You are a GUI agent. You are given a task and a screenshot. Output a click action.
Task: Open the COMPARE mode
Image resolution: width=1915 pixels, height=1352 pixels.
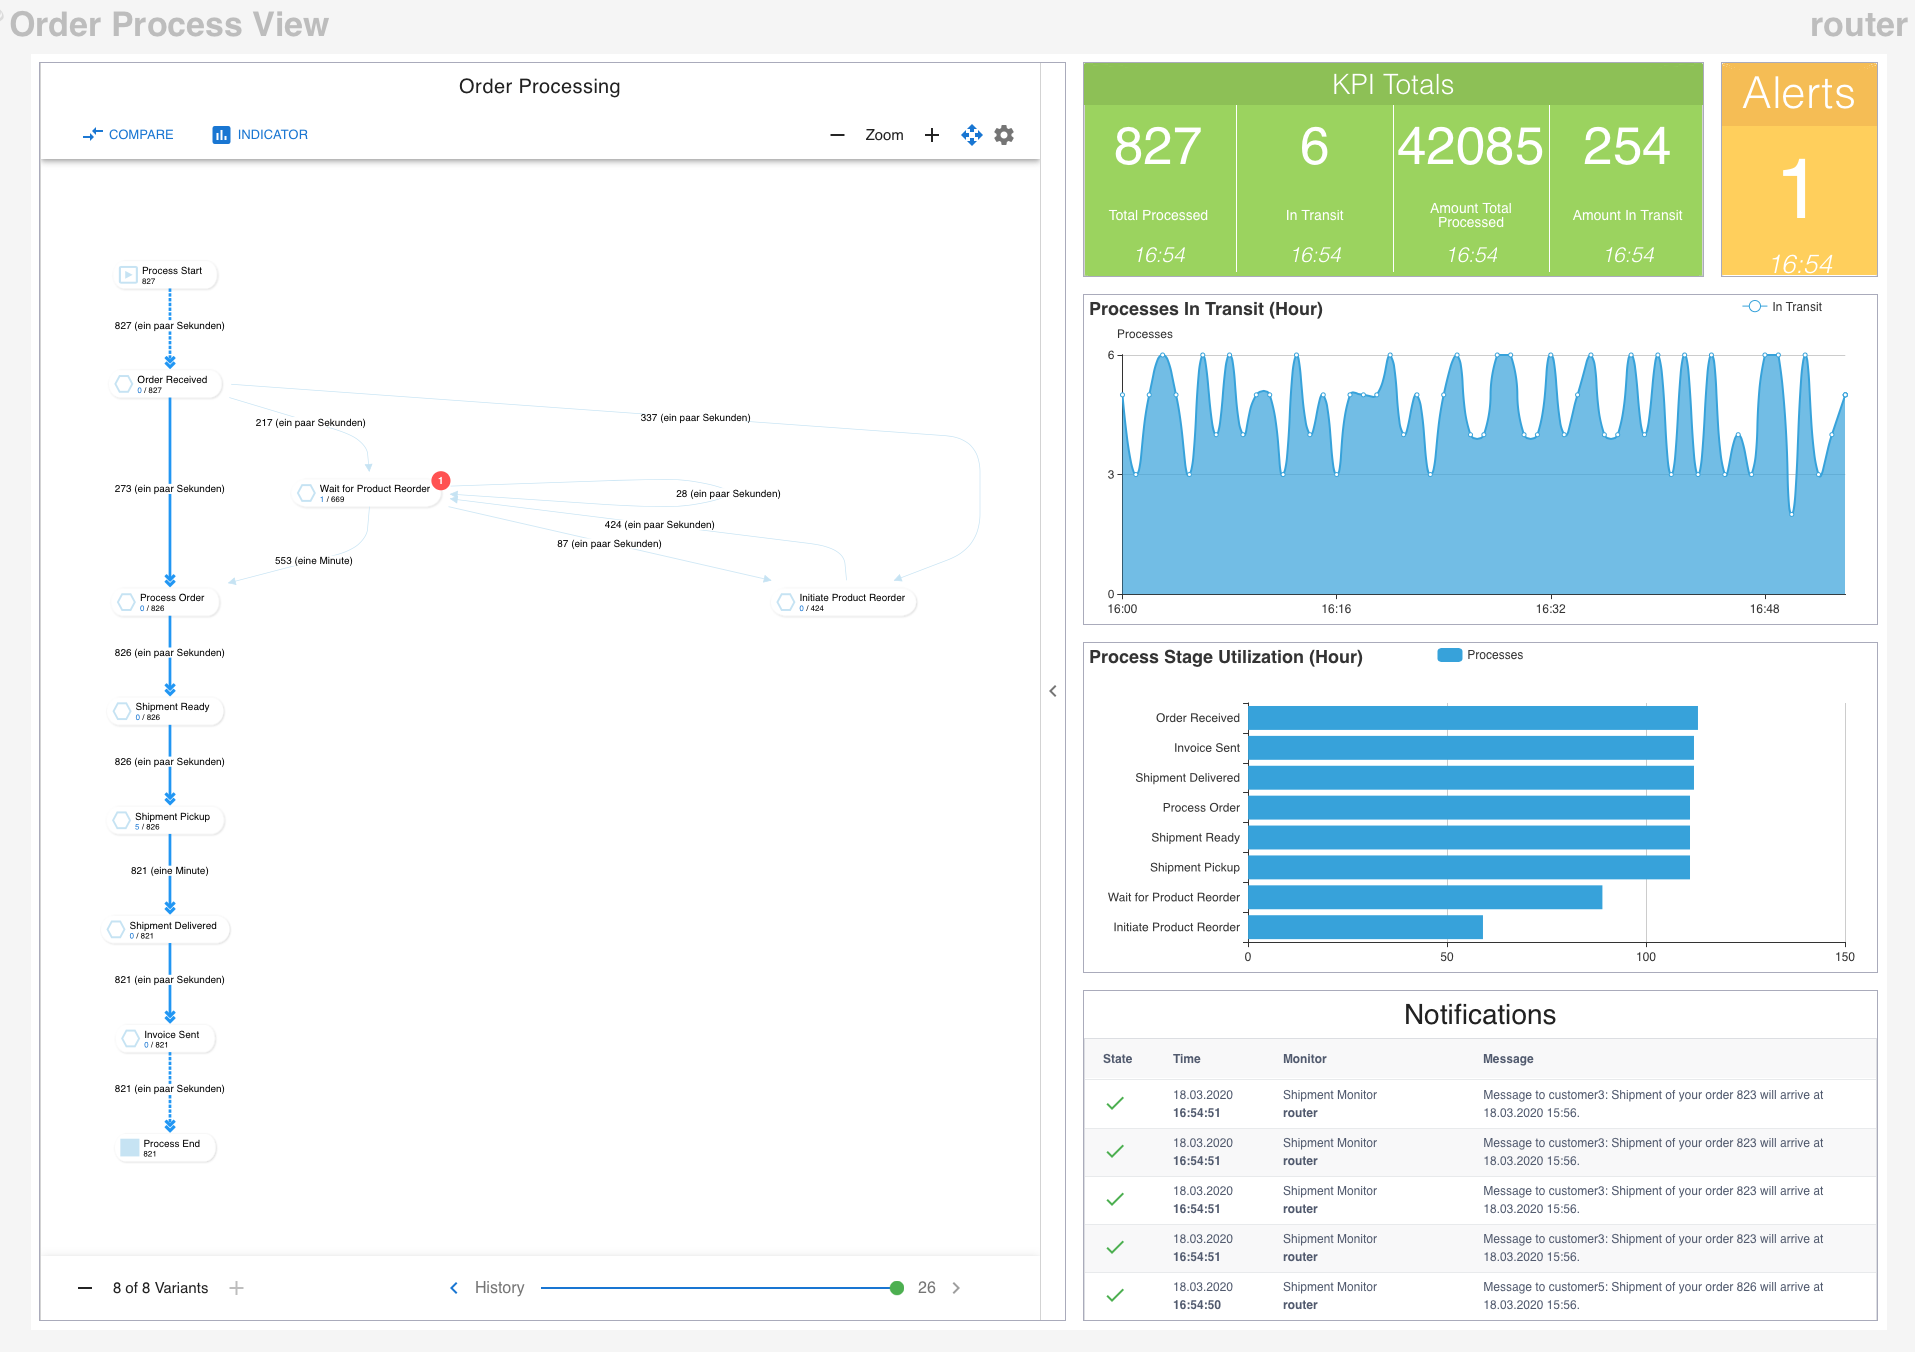pos(128,135)
